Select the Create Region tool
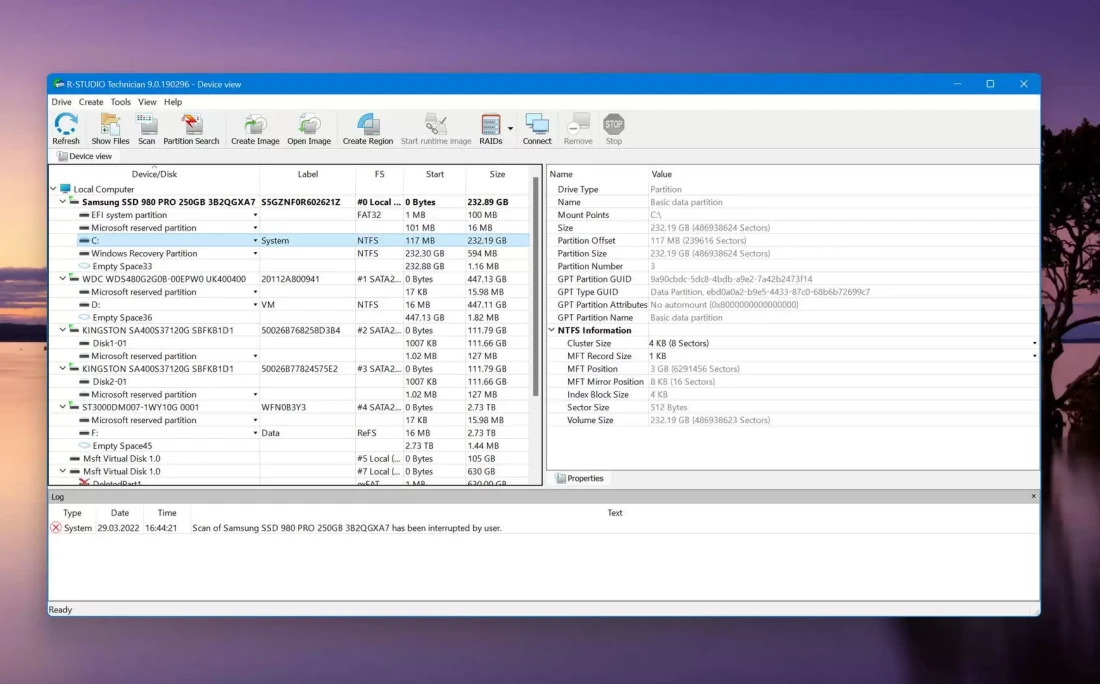This screenshot has width=1100, height=684. point(368,128)
